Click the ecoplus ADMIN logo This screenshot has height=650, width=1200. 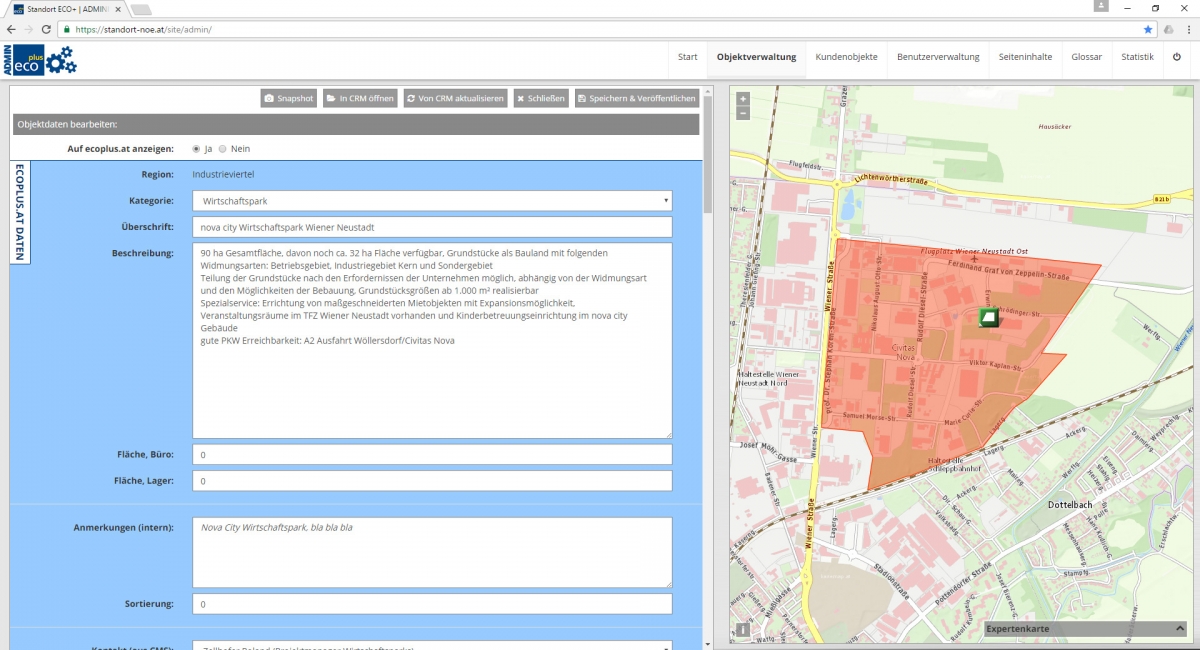40,60
